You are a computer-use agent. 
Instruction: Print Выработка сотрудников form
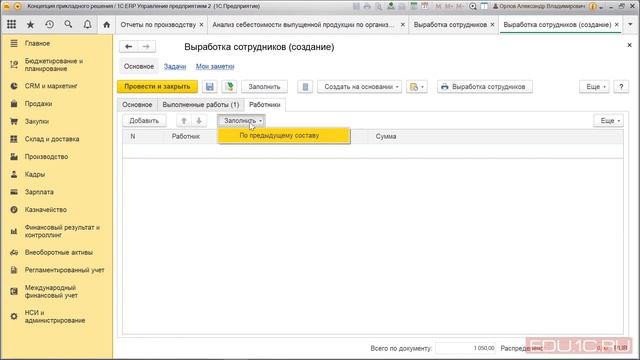tap(484, 87)
